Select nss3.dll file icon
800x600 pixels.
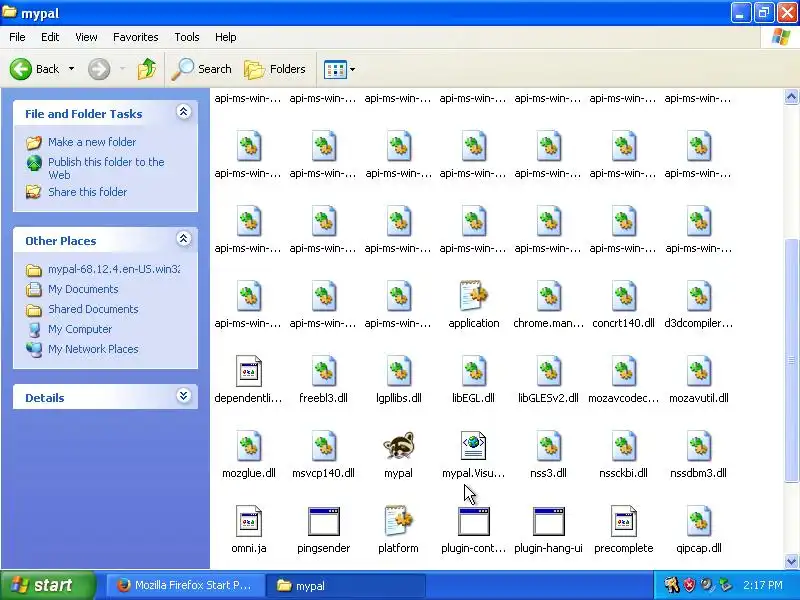tap(548, 446)
